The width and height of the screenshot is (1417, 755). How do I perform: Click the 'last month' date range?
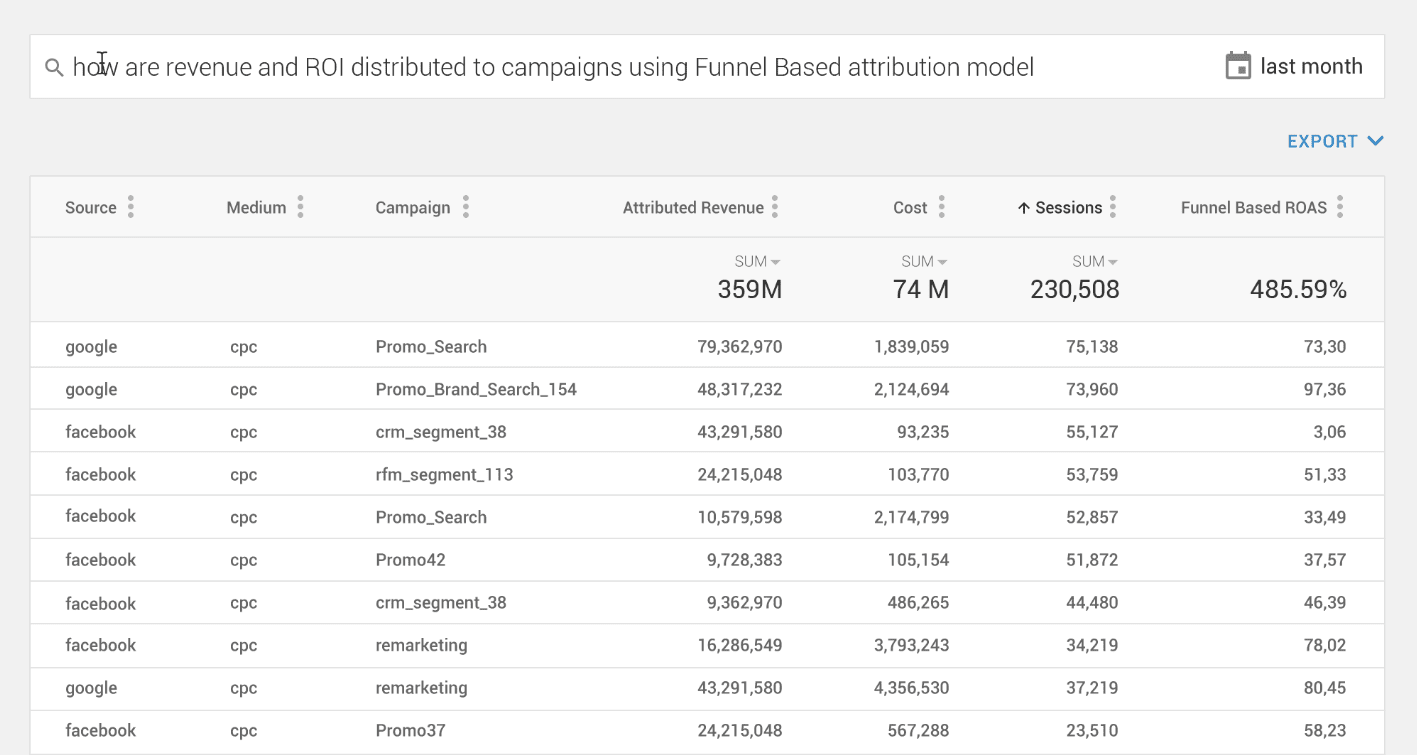click(1311, 66)
